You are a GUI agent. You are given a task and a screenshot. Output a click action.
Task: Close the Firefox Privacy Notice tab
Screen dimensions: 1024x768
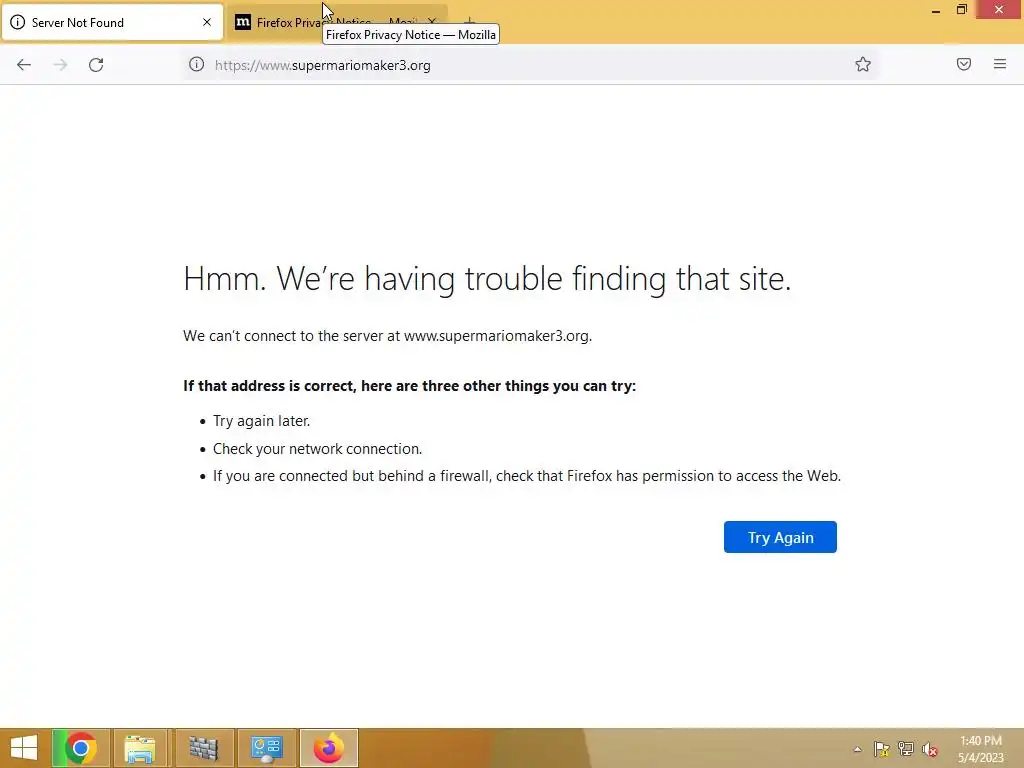[432, 22]
